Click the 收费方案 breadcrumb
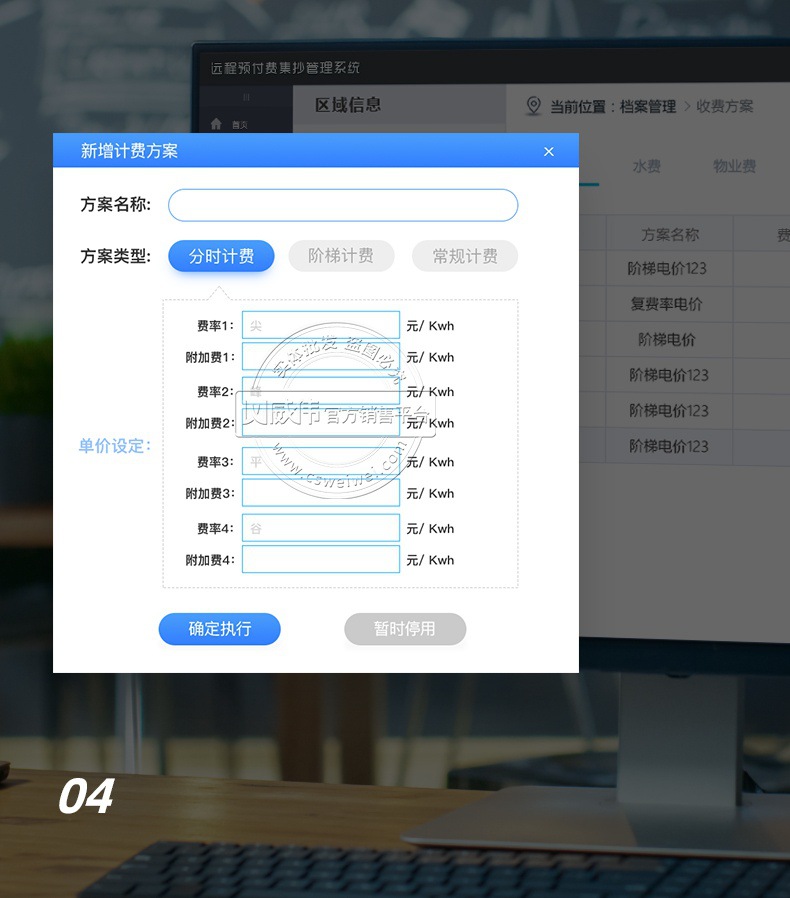The height and width of the screenshot is (898, 790). [x=725, y=107]
